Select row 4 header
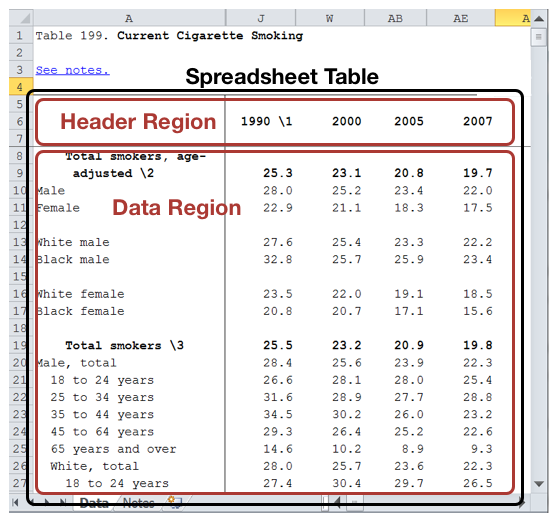Viewport: 558px width, 522px height. pyautogui.click(x=21, y=87)
